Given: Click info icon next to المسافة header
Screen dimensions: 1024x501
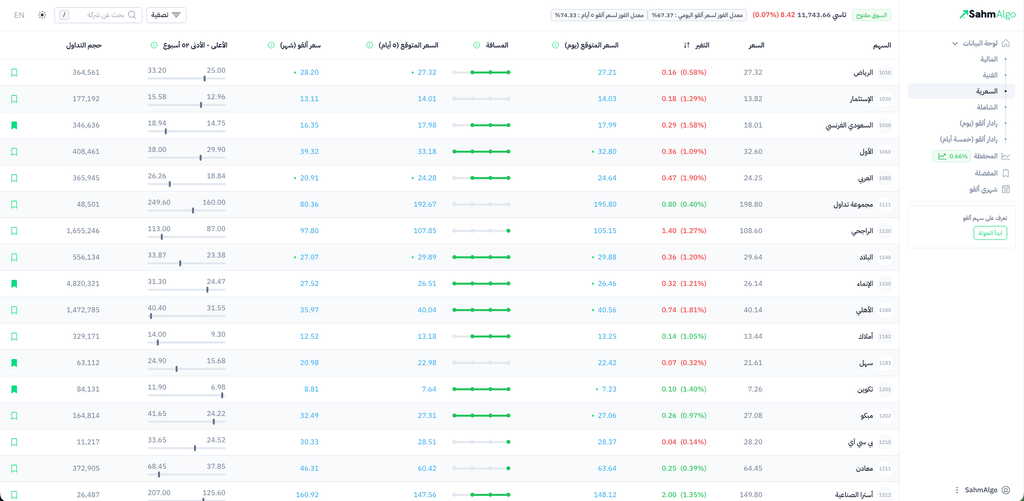Looking at the screenshot, I should [x=476, y=45].
